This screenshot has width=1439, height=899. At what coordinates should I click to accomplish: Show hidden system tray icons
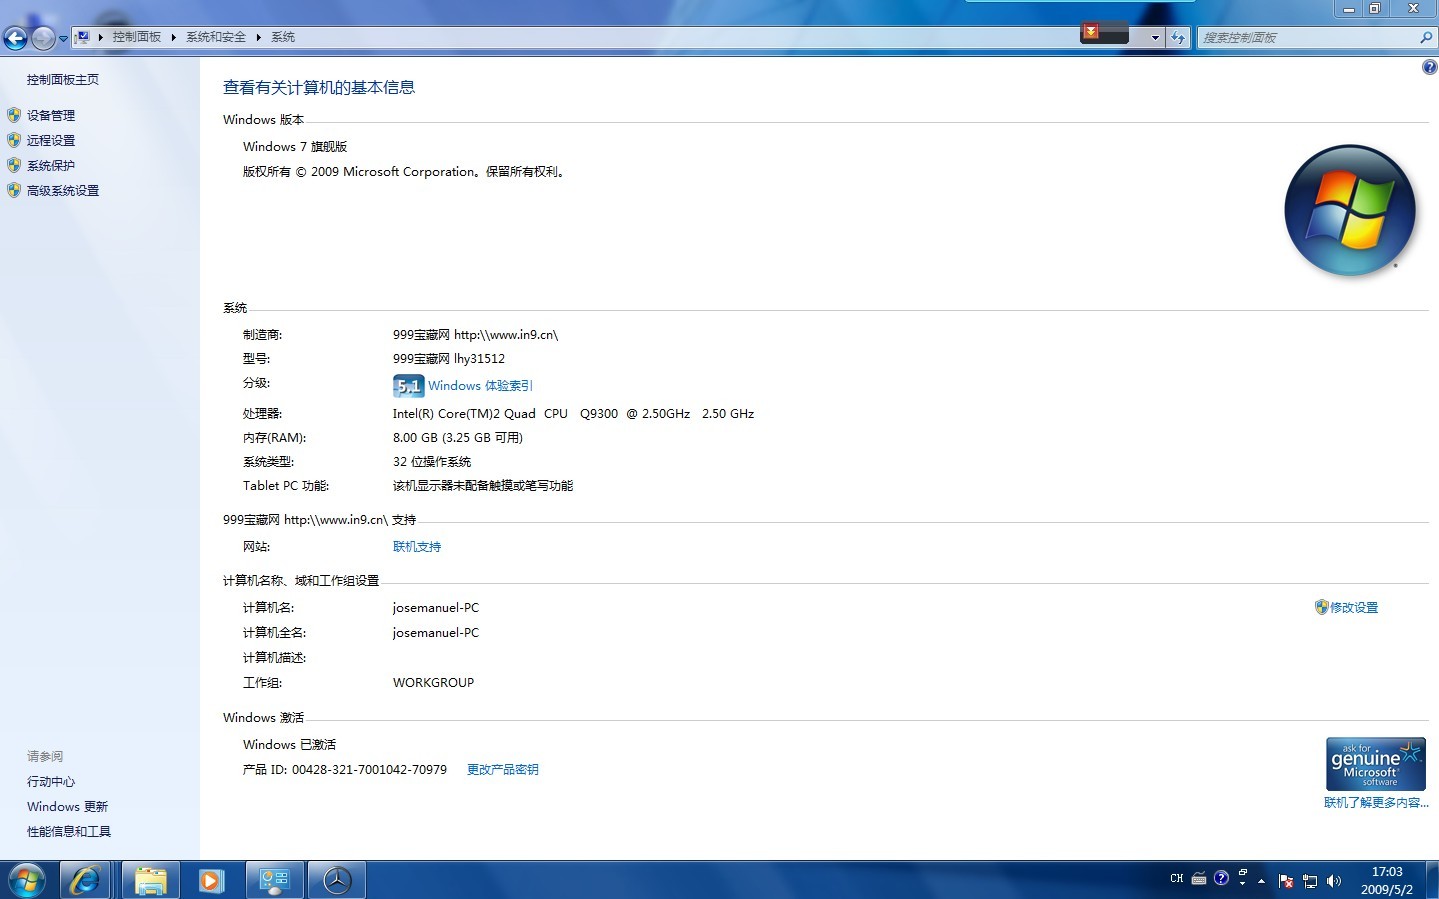coord(1261,881)
